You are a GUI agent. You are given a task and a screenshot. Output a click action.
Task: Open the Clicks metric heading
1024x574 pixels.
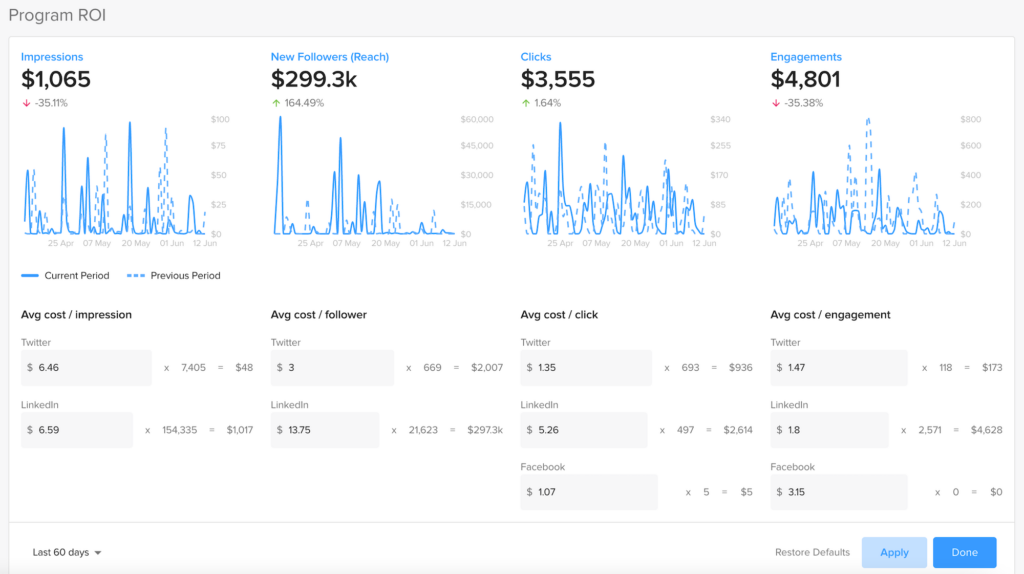click(x=536, y=57)
